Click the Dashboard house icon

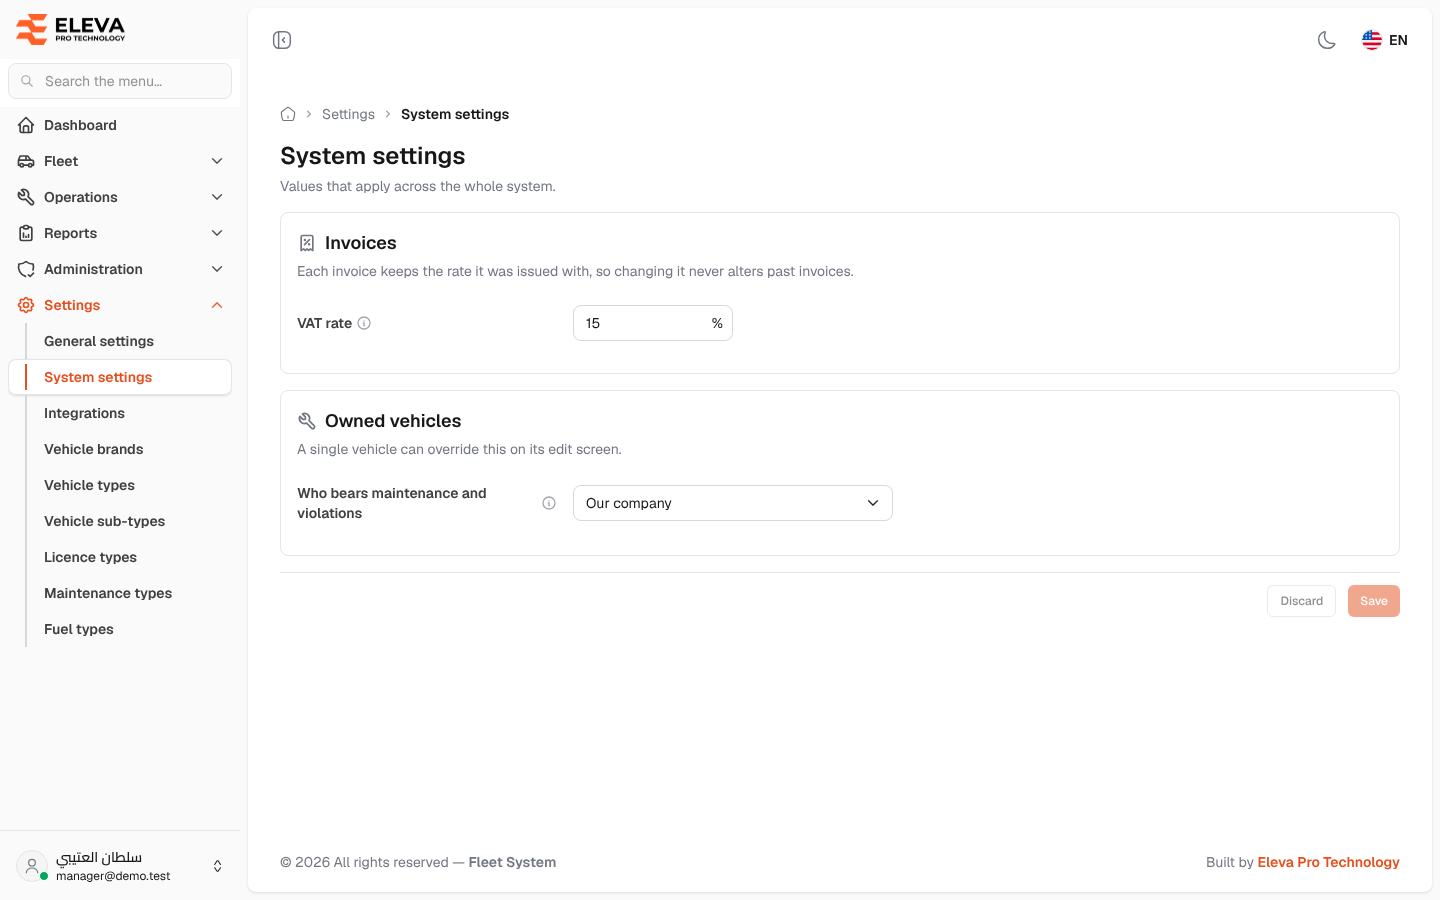coord(26,125)
